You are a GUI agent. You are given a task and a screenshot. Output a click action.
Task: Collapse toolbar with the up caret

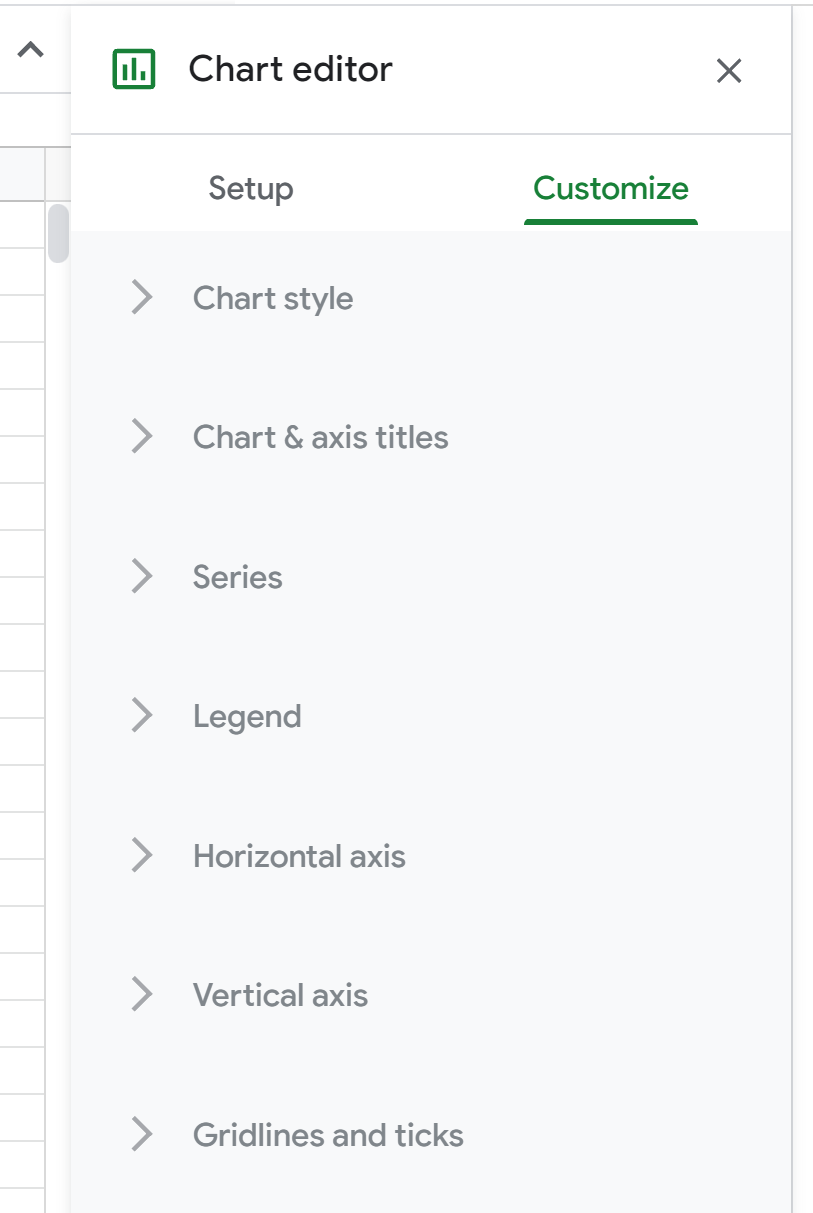tap(31, 50)
